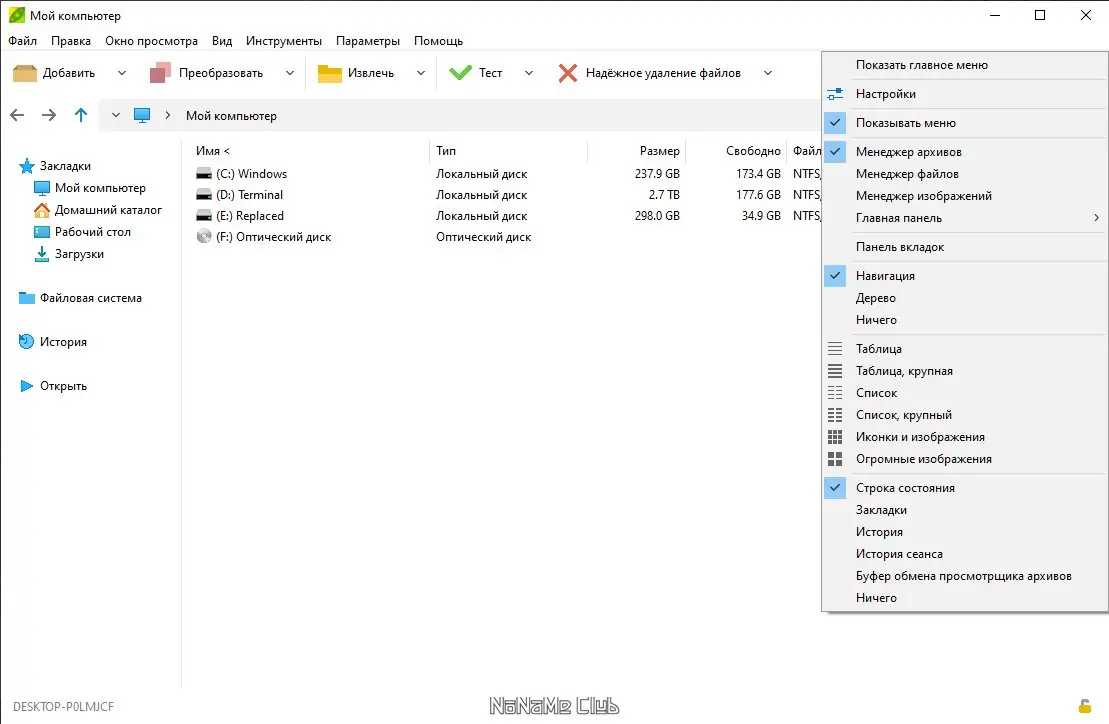
Task: Go back with the left arrow
Action: 17,115
